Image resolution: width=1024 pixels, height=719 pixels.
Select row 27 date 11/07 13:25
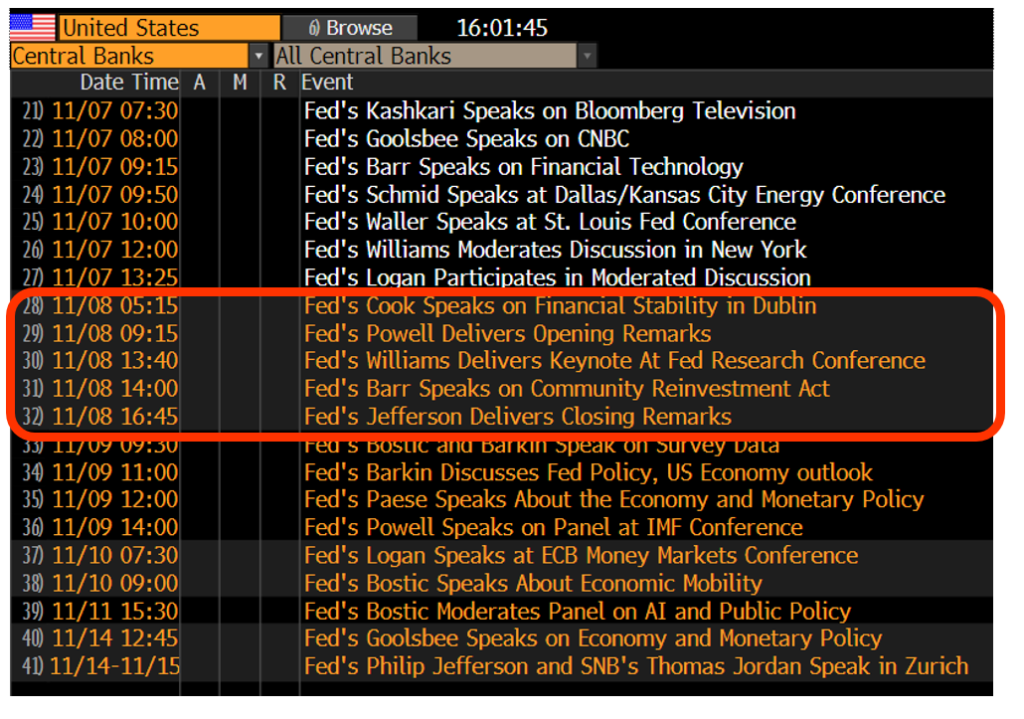pyautogui.click(x=115, y=278)
